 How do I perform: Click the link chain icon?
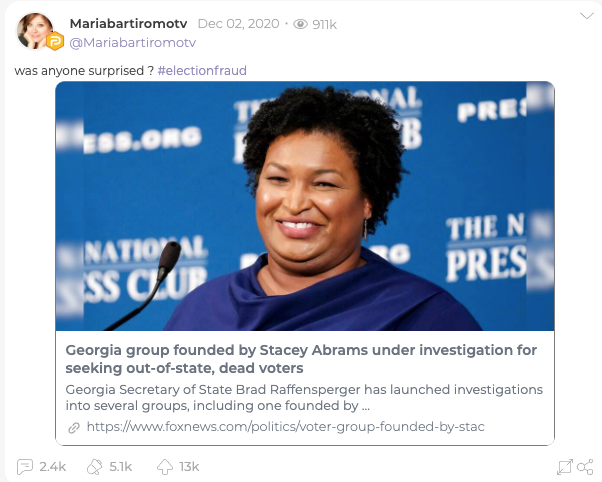click(74, 427)
